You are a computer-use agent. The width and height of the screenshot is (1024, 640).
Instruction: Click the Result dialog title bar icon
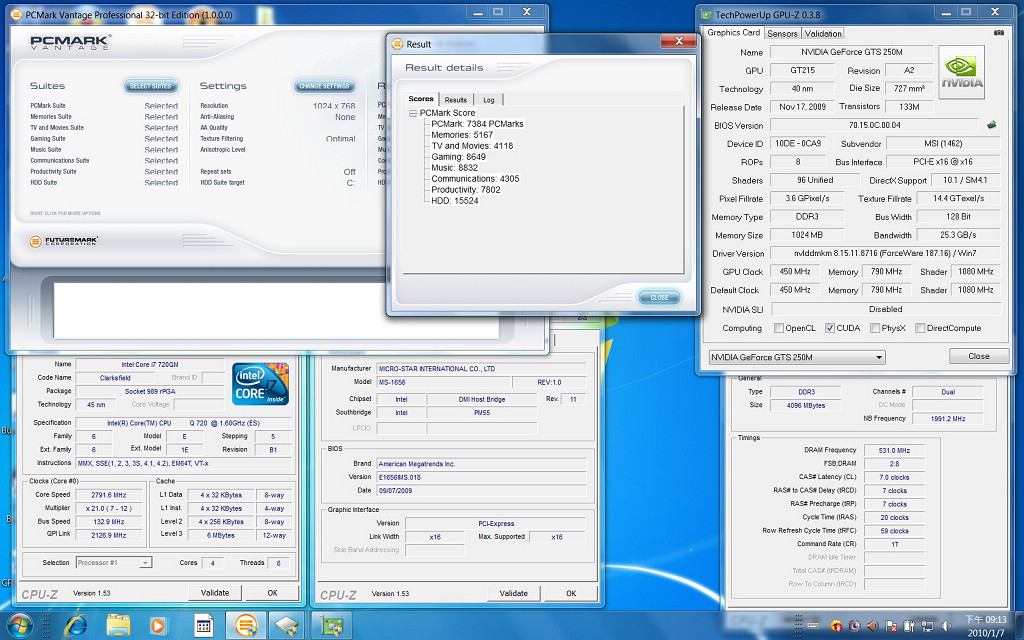(397, 44)
